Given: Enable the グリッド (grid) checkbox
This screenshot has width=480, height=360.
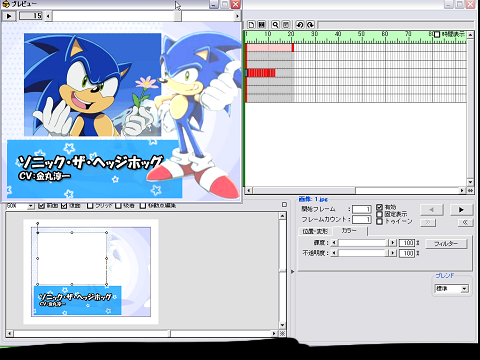Looking at the screenshot, I should 90,206.
